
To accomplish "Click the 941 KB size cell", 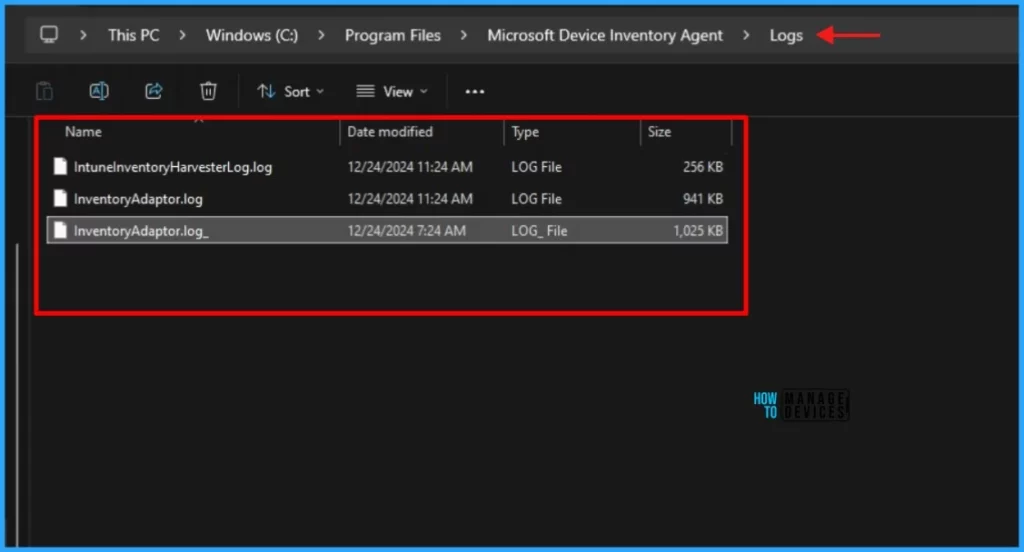I will coord(703,199).
